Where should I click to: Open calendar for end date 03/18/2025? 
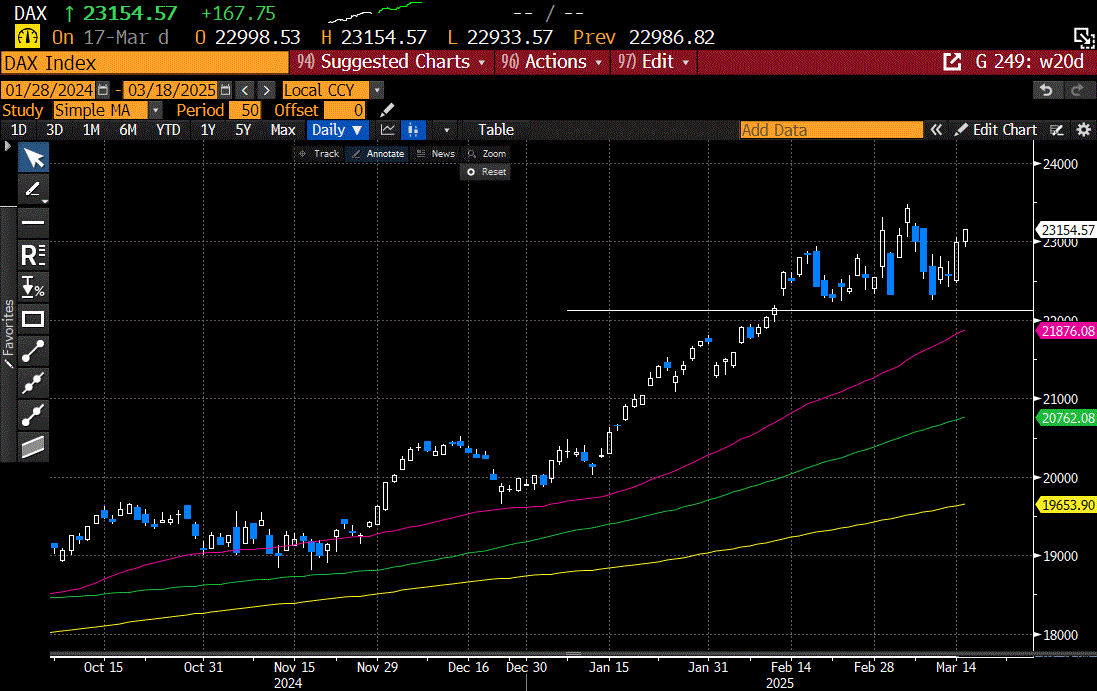(225, 90)
